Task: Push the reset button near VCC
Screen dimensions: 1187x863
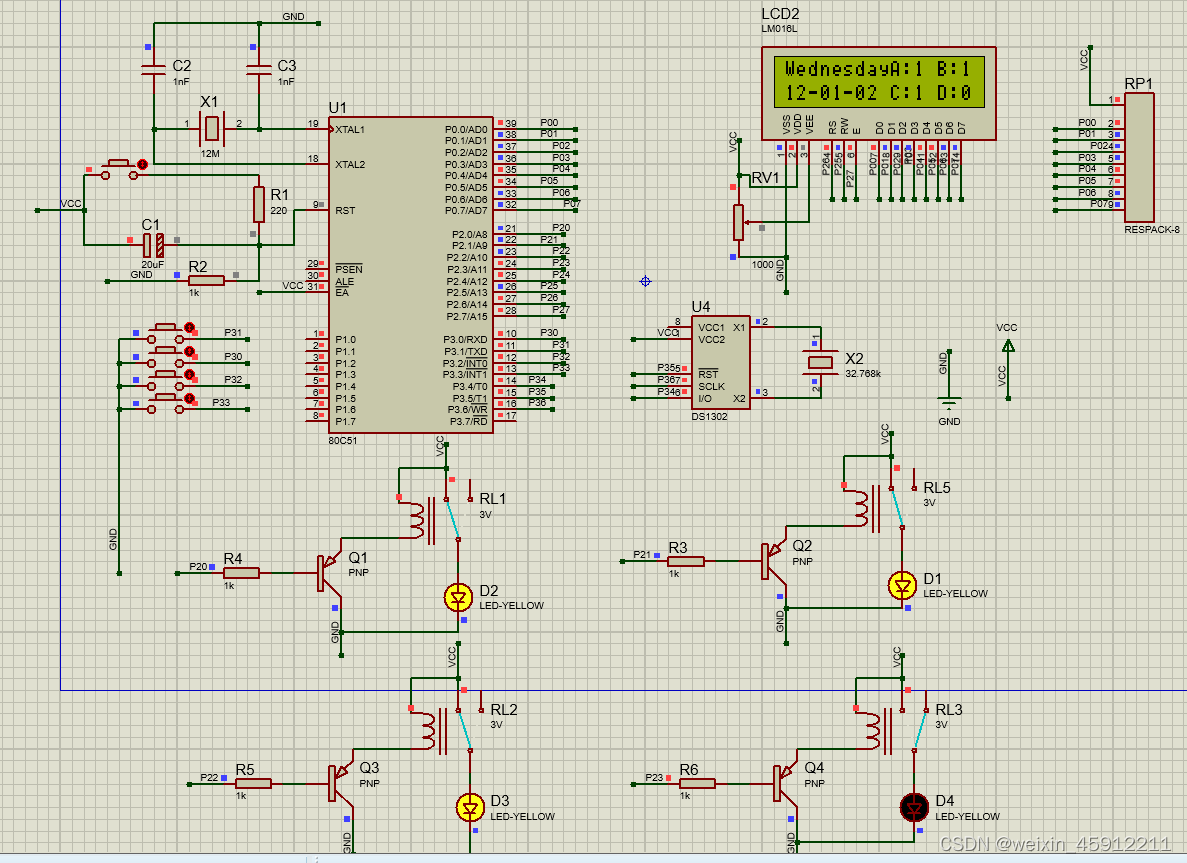Action: click(x=119, y=170)
